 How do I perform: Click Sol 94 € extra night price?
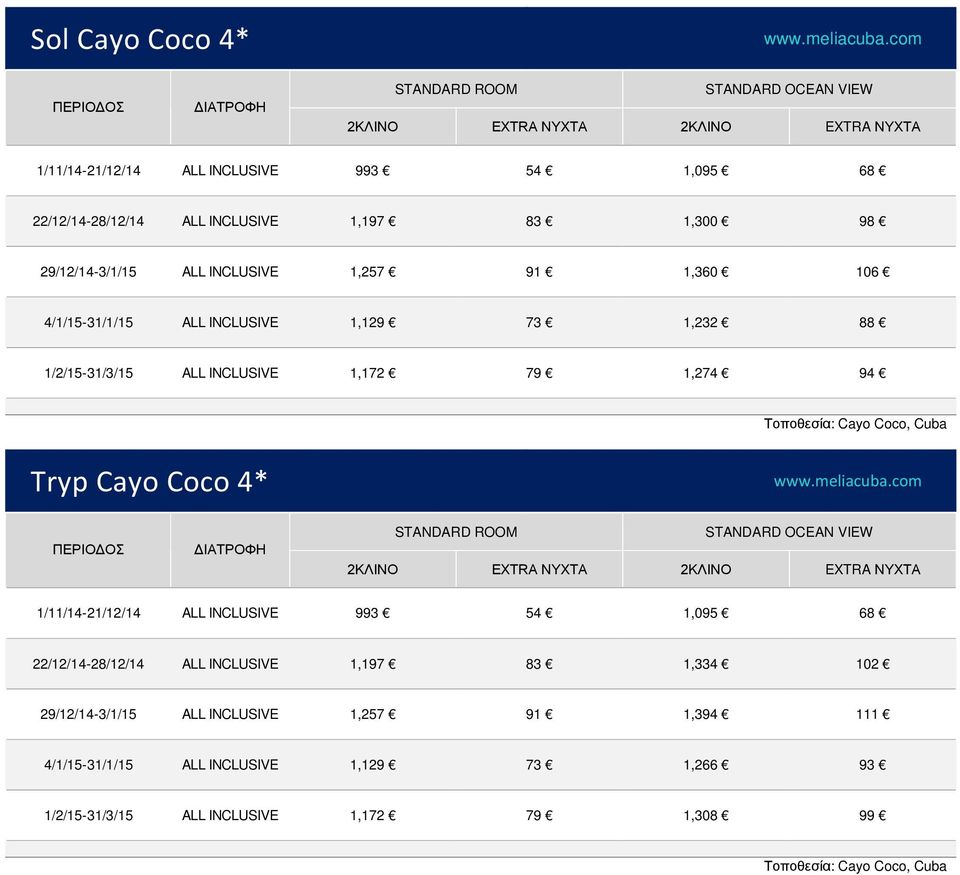872,374
